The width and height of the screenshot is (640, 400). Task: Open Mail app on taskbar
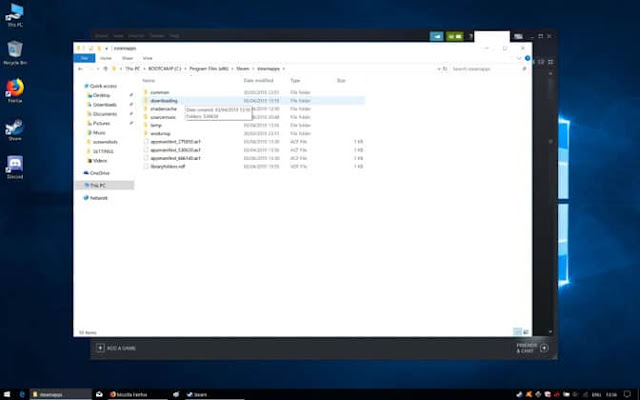coord(99,394)
